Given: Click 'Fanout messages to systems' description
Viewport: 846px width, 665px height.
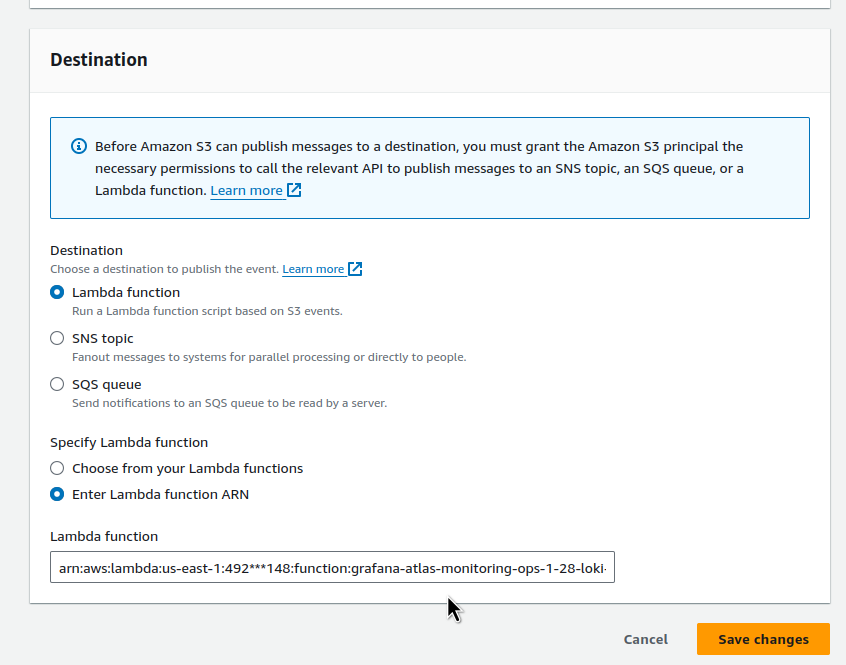Looking at the screenshot, I should 269,357.
